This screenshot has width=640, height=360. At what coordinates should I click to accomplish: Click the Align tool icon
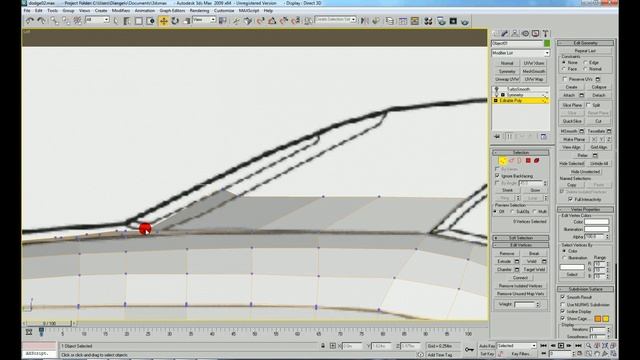coord(376,21)
